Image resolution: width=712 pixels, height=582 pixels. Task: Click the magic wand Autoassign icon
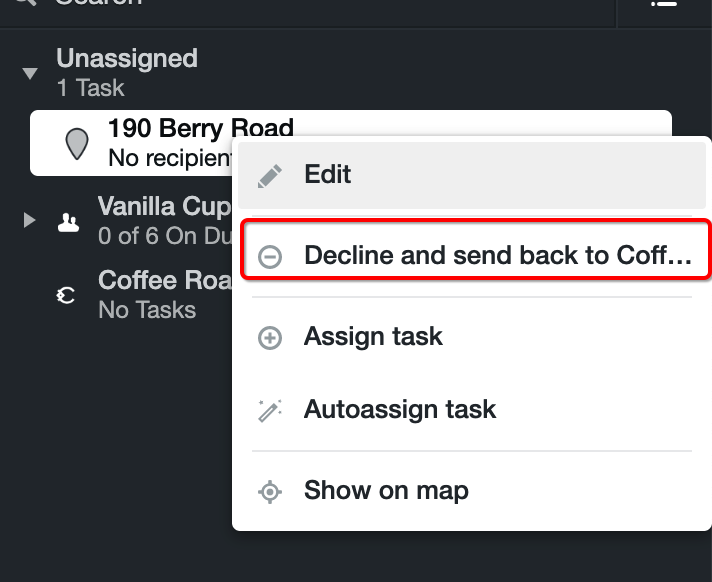270,410
